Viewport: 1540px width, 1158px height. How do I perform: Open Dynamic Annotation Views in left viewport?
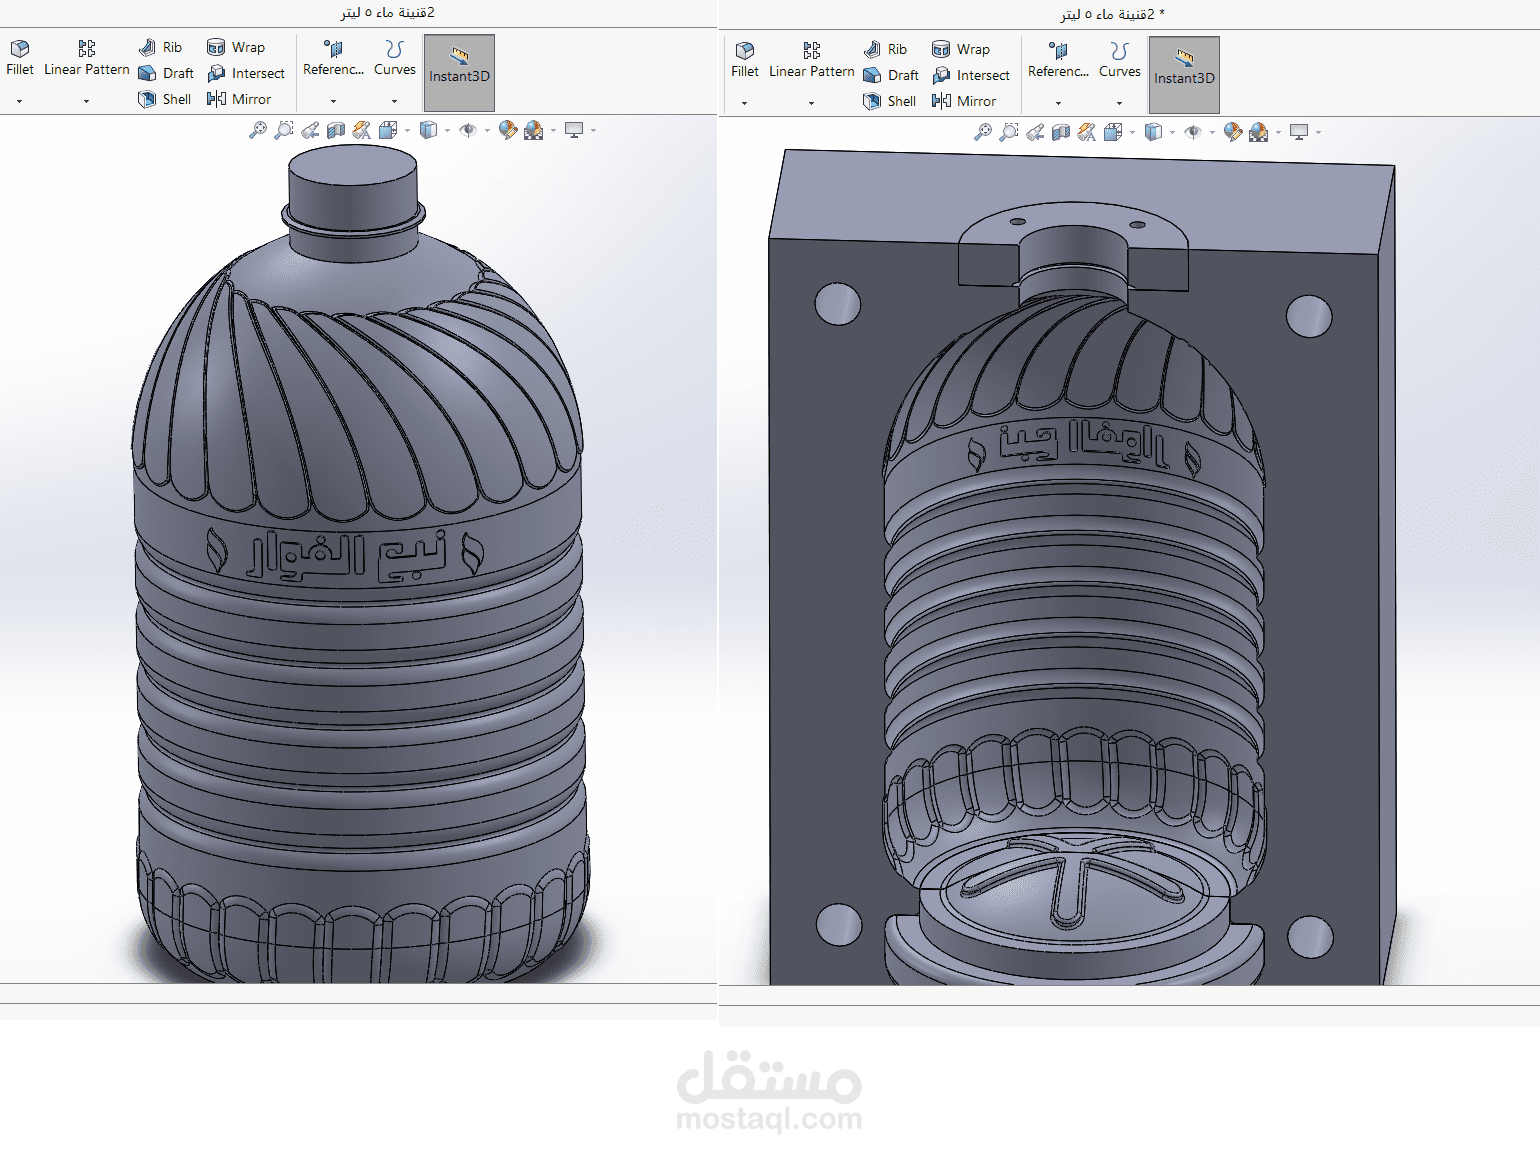362,130
